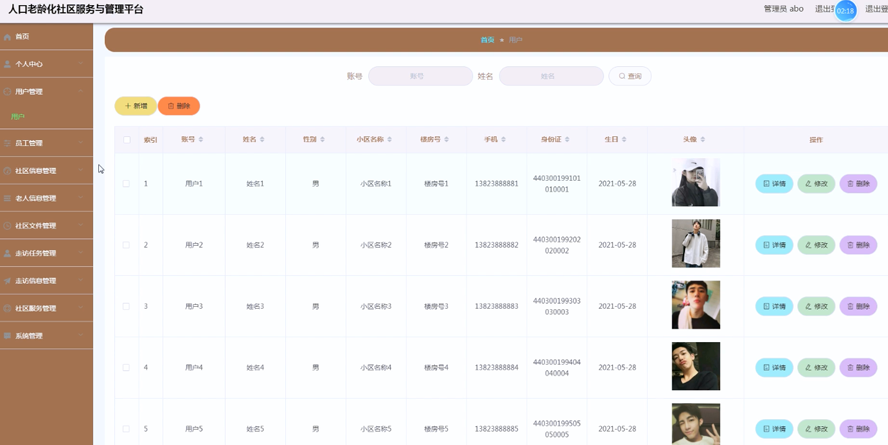Click the sort icon on 账号 column

coord(200,139)
